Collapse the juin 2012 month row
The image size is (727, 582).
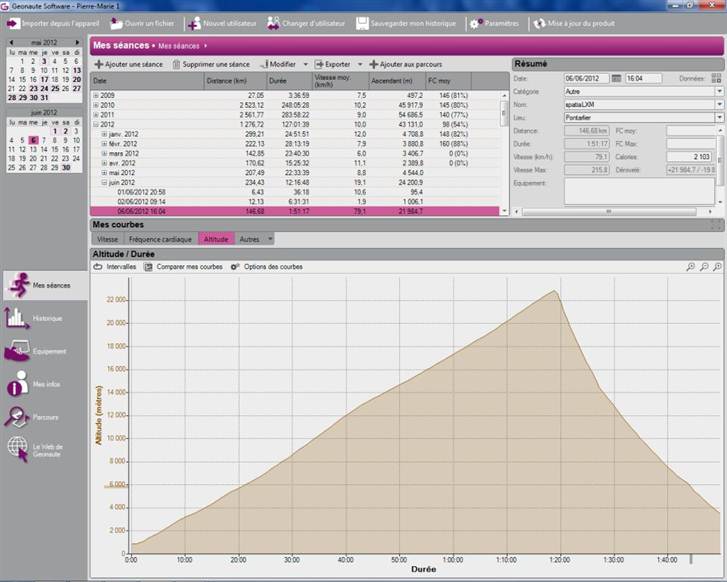tap(105, 182)
